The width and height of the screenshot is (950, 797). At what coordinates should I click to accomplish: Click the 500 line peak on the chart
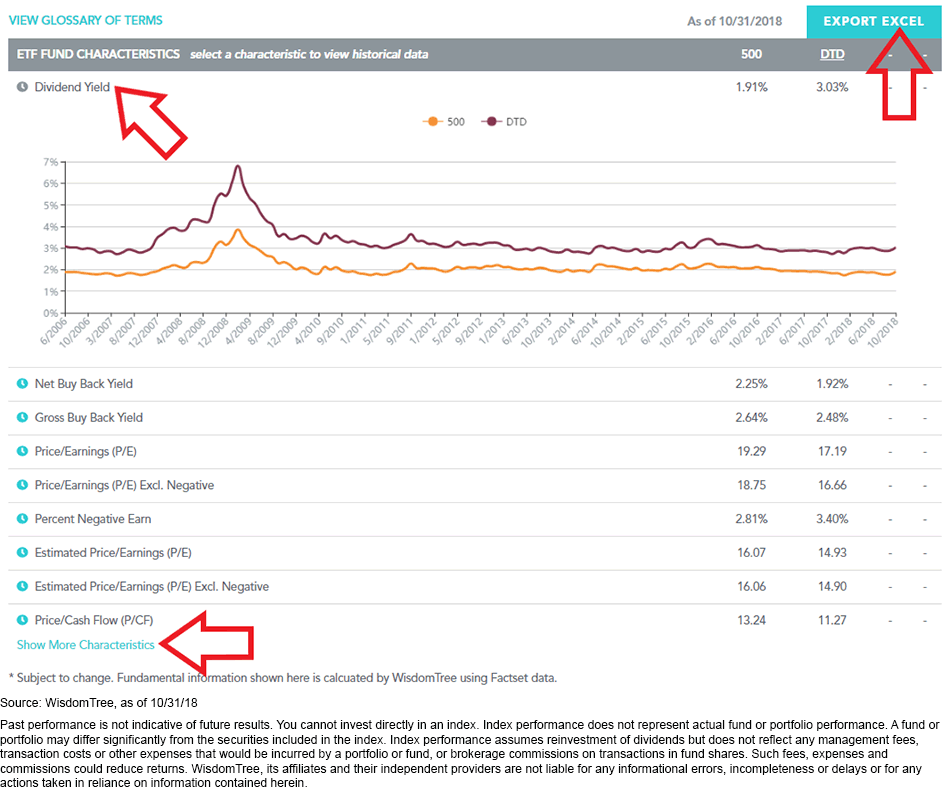238,230
